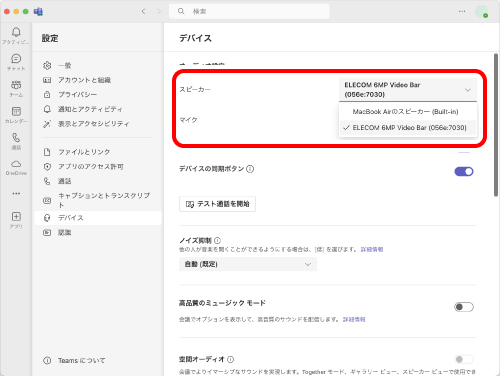The height and width of the screenshot is (376, 500).
Task: Open the Apps plus icon in the sidebar
Action: (16, 217)
